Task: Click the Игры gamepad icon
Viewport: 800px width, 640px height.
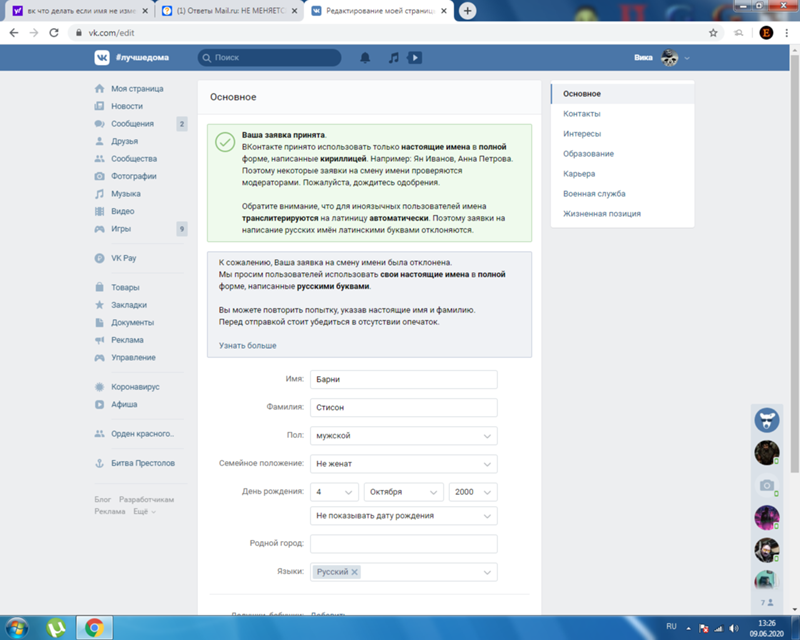Action: (x=99, y=229)
